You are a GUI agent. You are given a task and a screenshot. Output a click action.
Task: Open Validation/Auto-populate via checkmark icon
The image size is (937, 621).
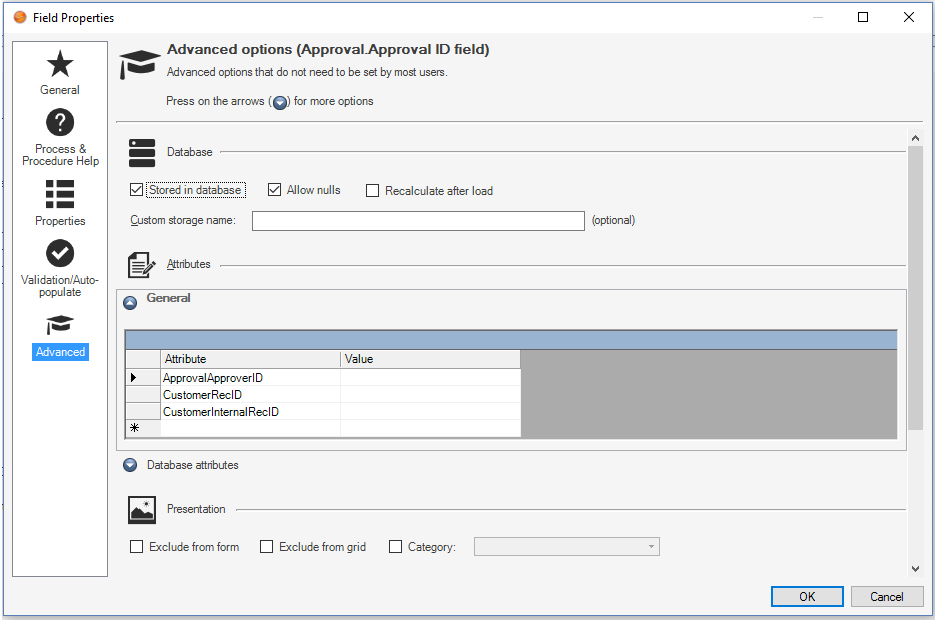coord(59,253)
